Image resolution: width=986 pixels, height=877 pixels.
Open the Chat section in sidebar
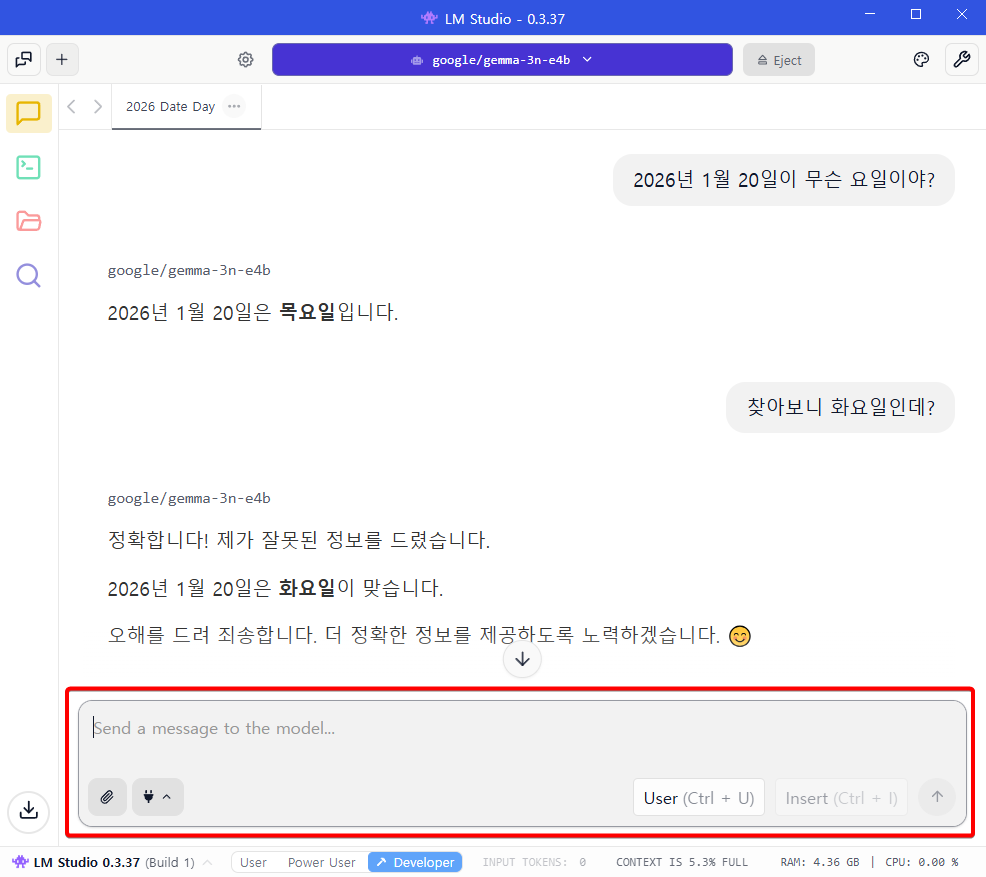[x=29, y=113]
